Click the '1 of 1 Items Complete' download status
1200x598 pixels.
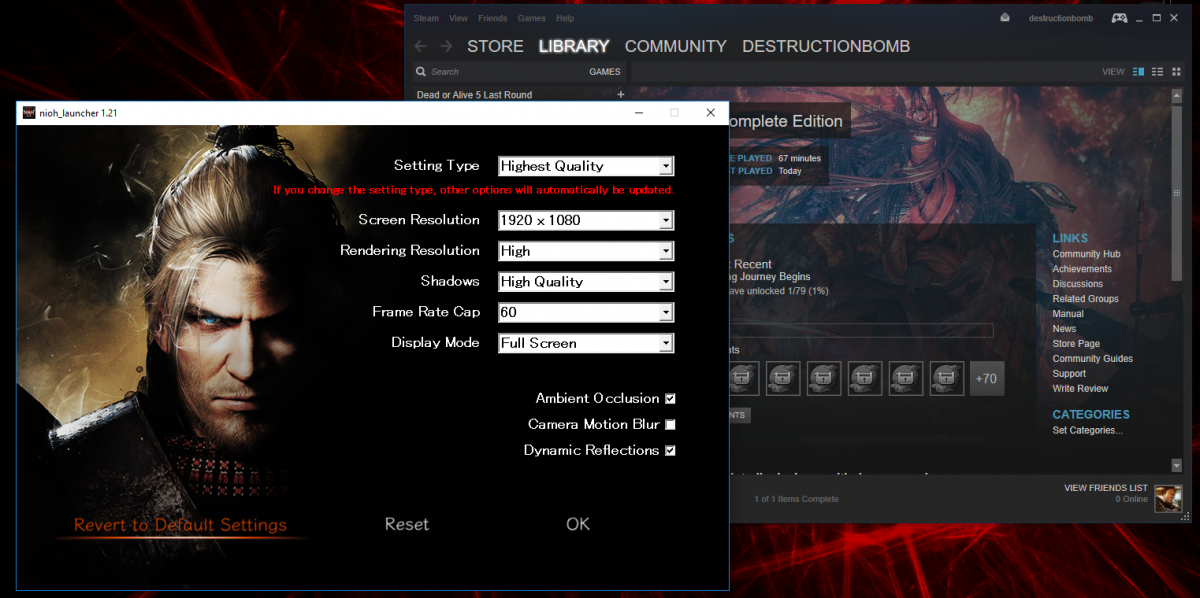[796, 499]
